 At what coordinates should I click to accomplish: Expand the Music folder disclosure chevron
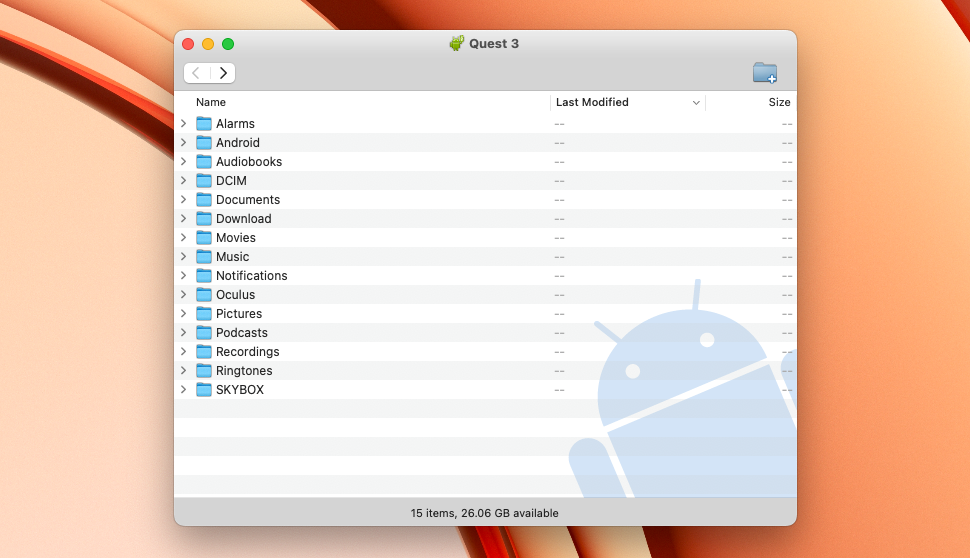183,257
